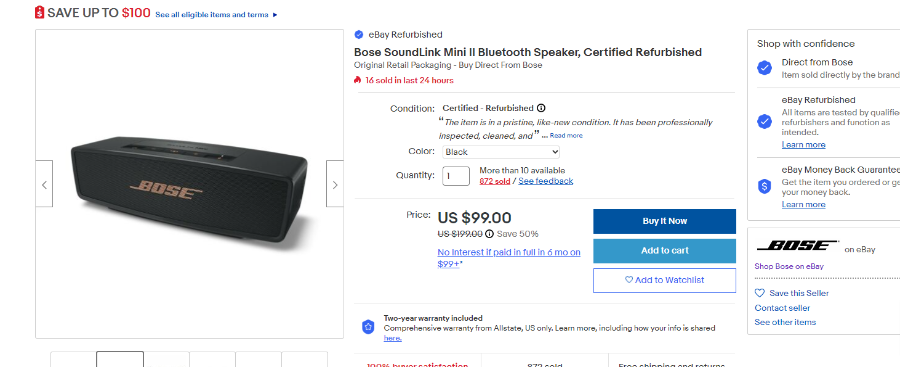The width and height of the screenshot is (900, 367).
Task: Click the info icon beside US $199.00
Action: point(489,234)
